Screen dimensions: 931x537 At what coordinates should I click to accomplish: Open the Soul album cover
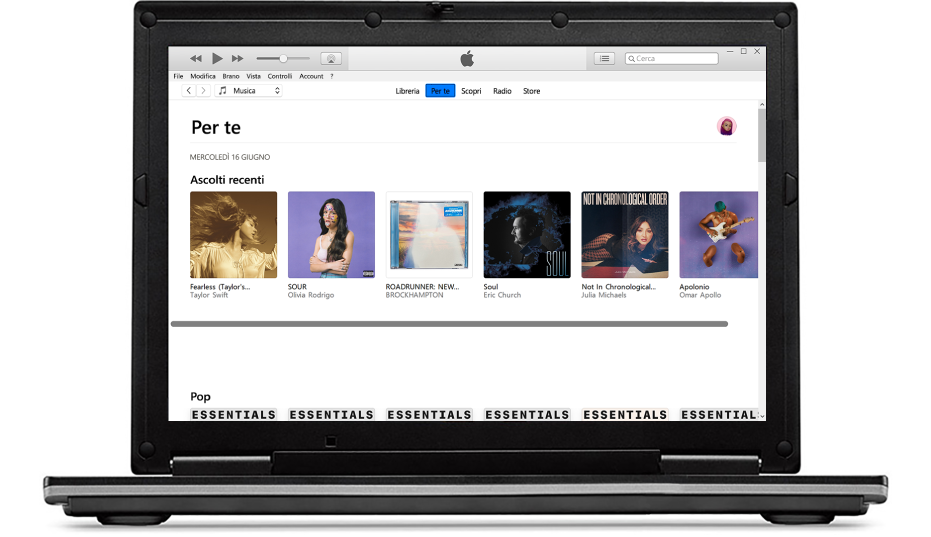tap(527, 235)
